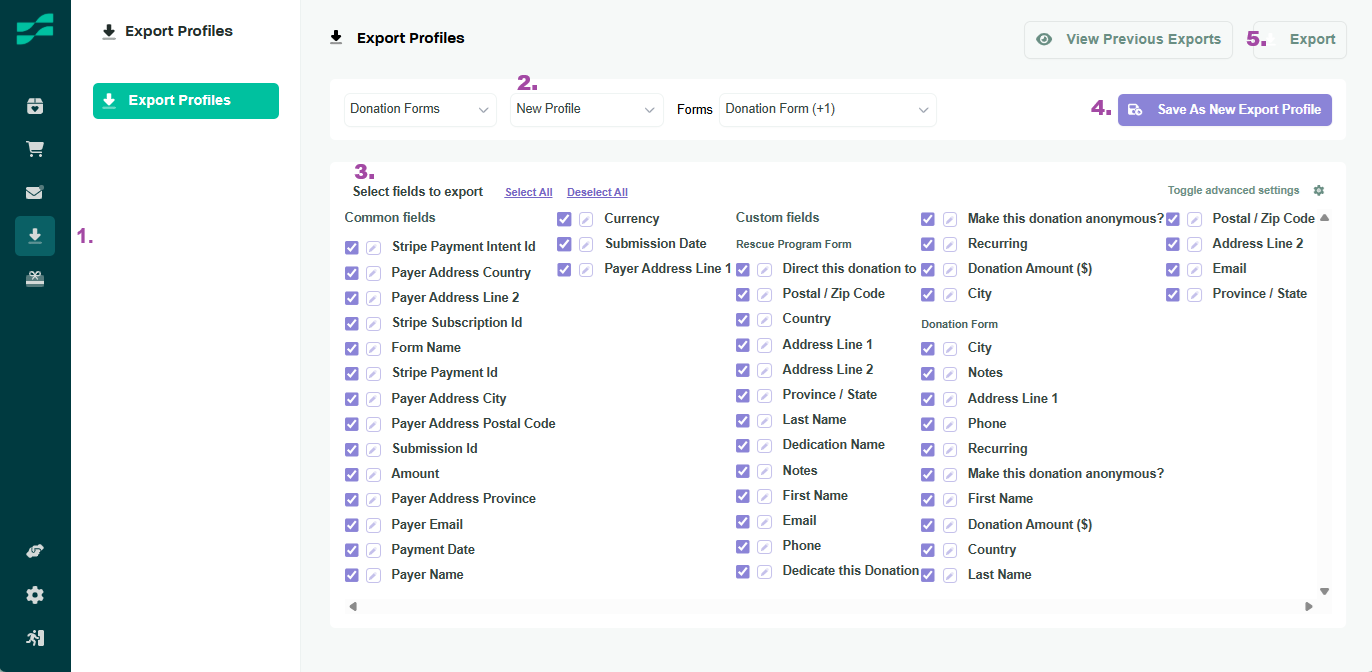Toggle the Currency field checkbox
The image size is (1372, 672).
tap(564, 219)
